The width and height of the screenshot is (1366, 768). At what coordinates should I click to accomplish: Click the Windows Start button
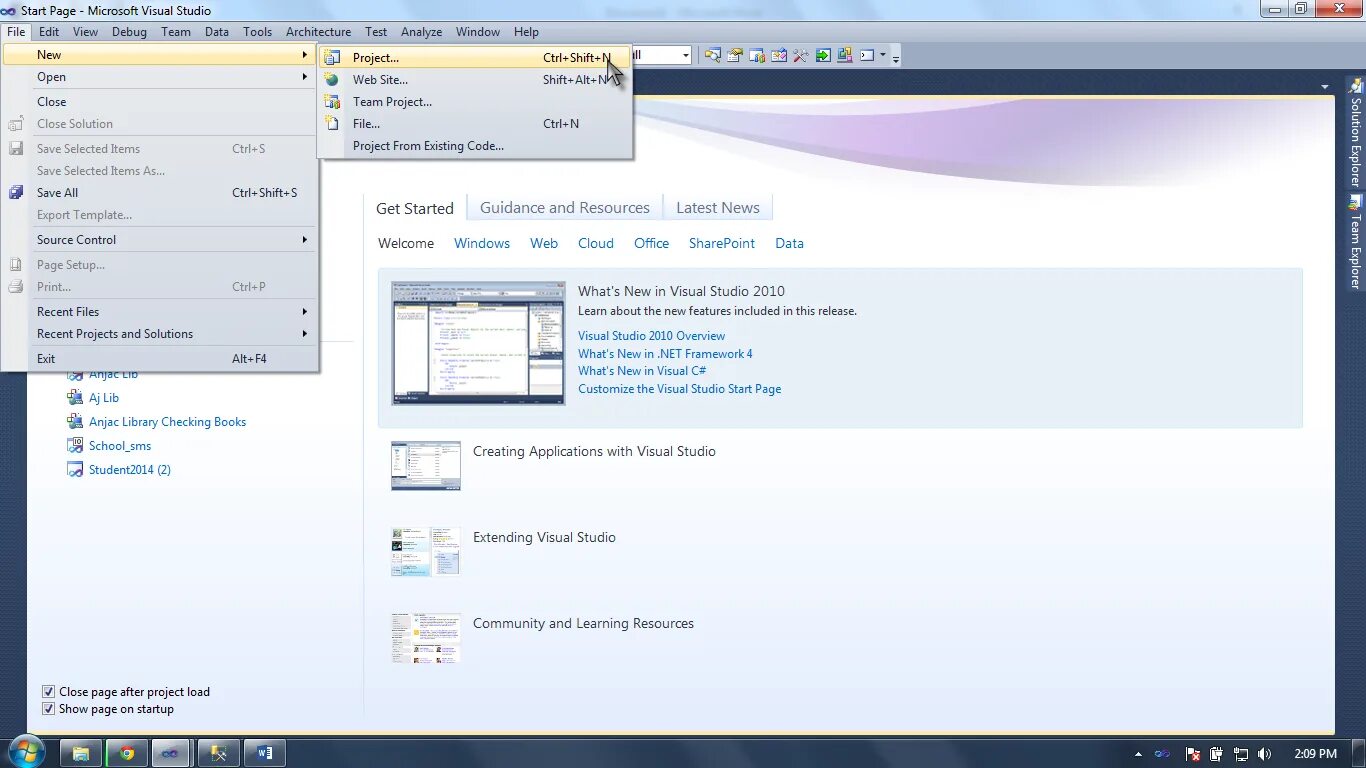pyautogui.click(x=26, y=753)
